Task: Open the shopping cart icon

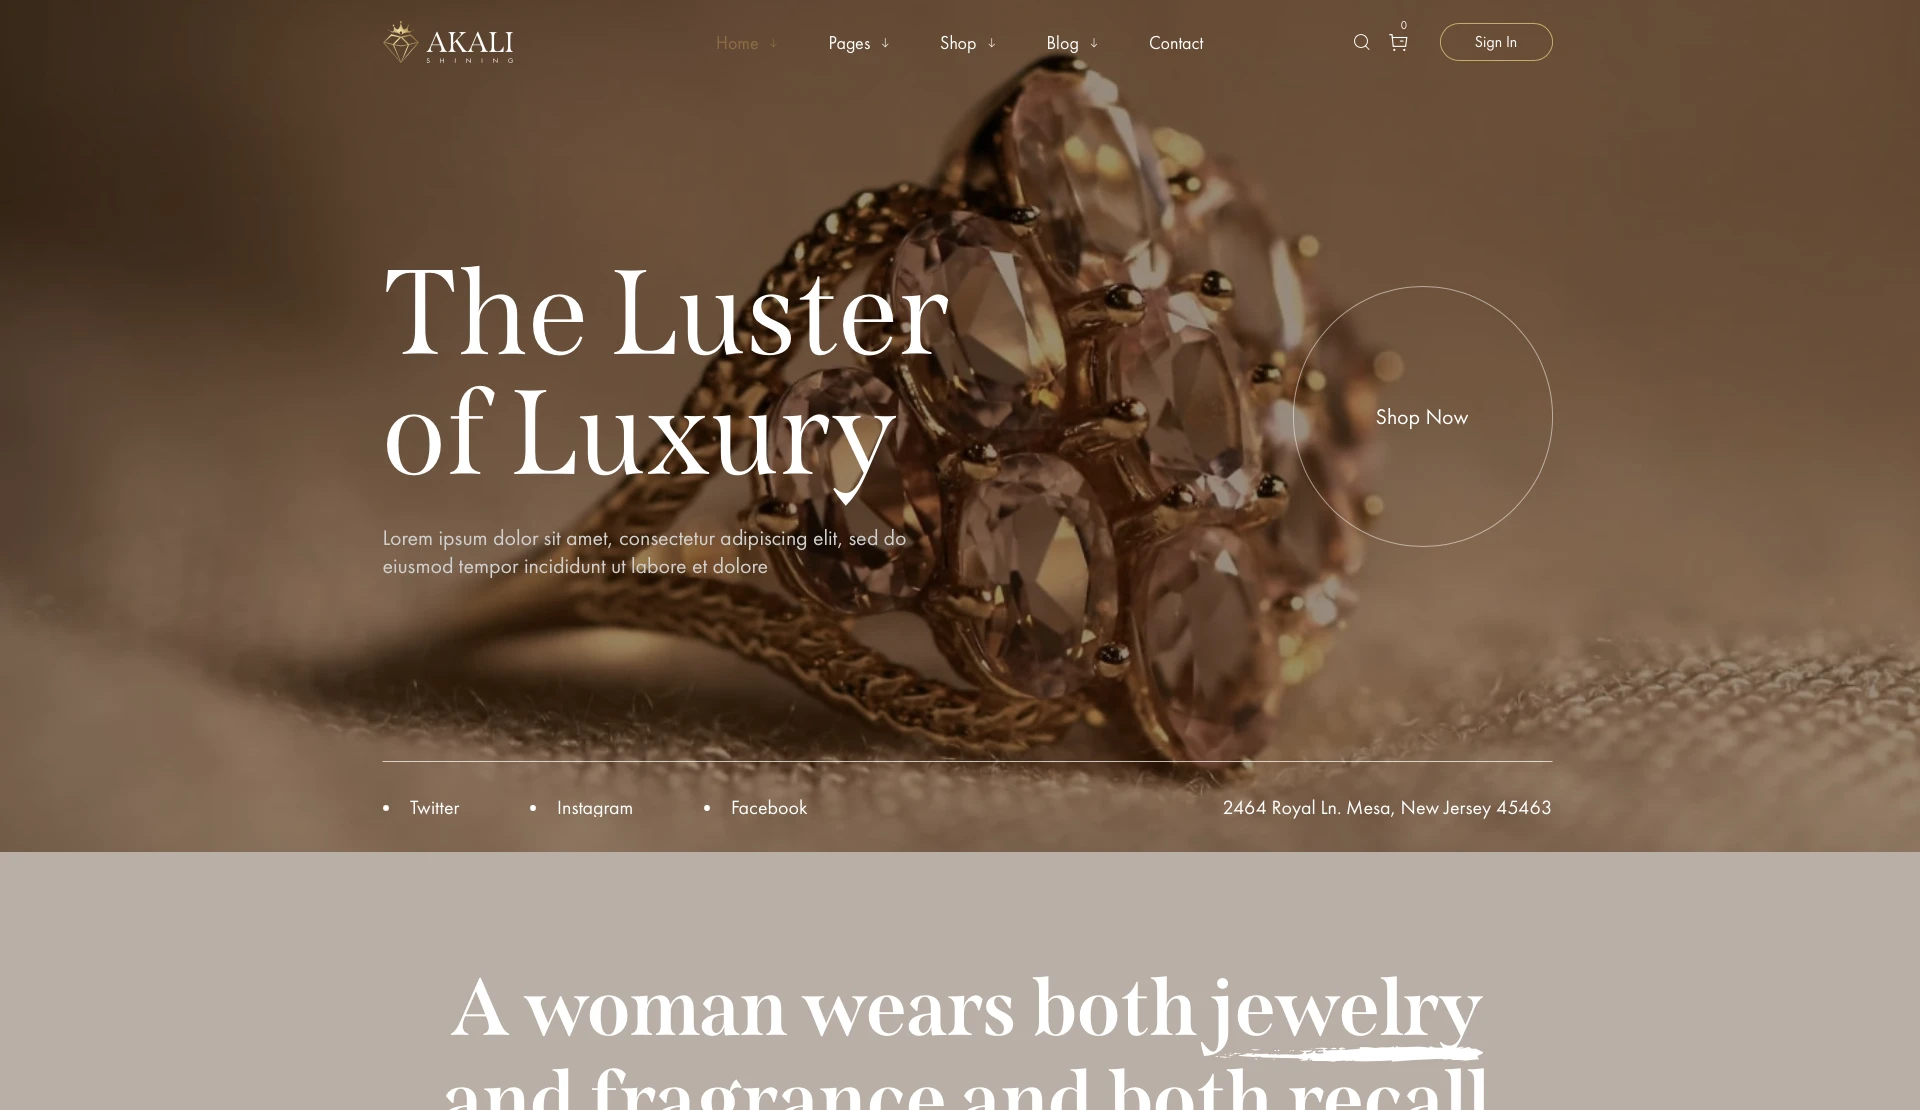Action: pos(1398,42)
